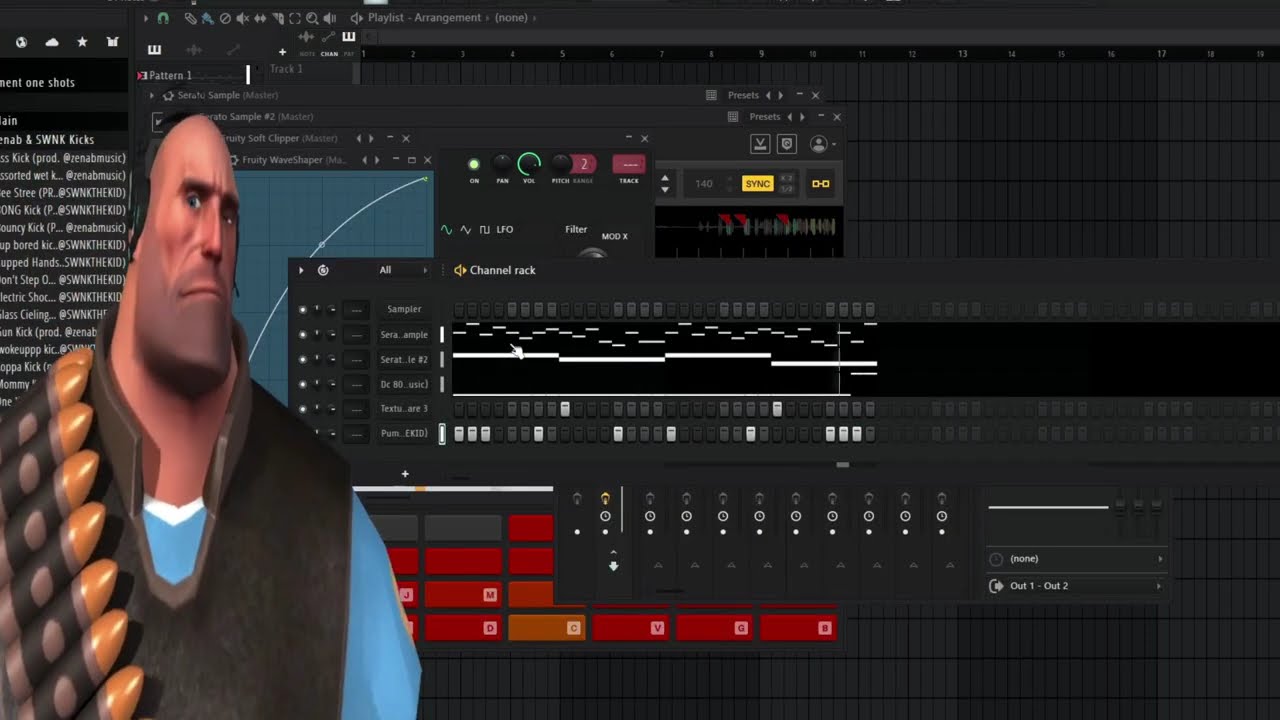Select the paint brush tool in Playlist

207,18
